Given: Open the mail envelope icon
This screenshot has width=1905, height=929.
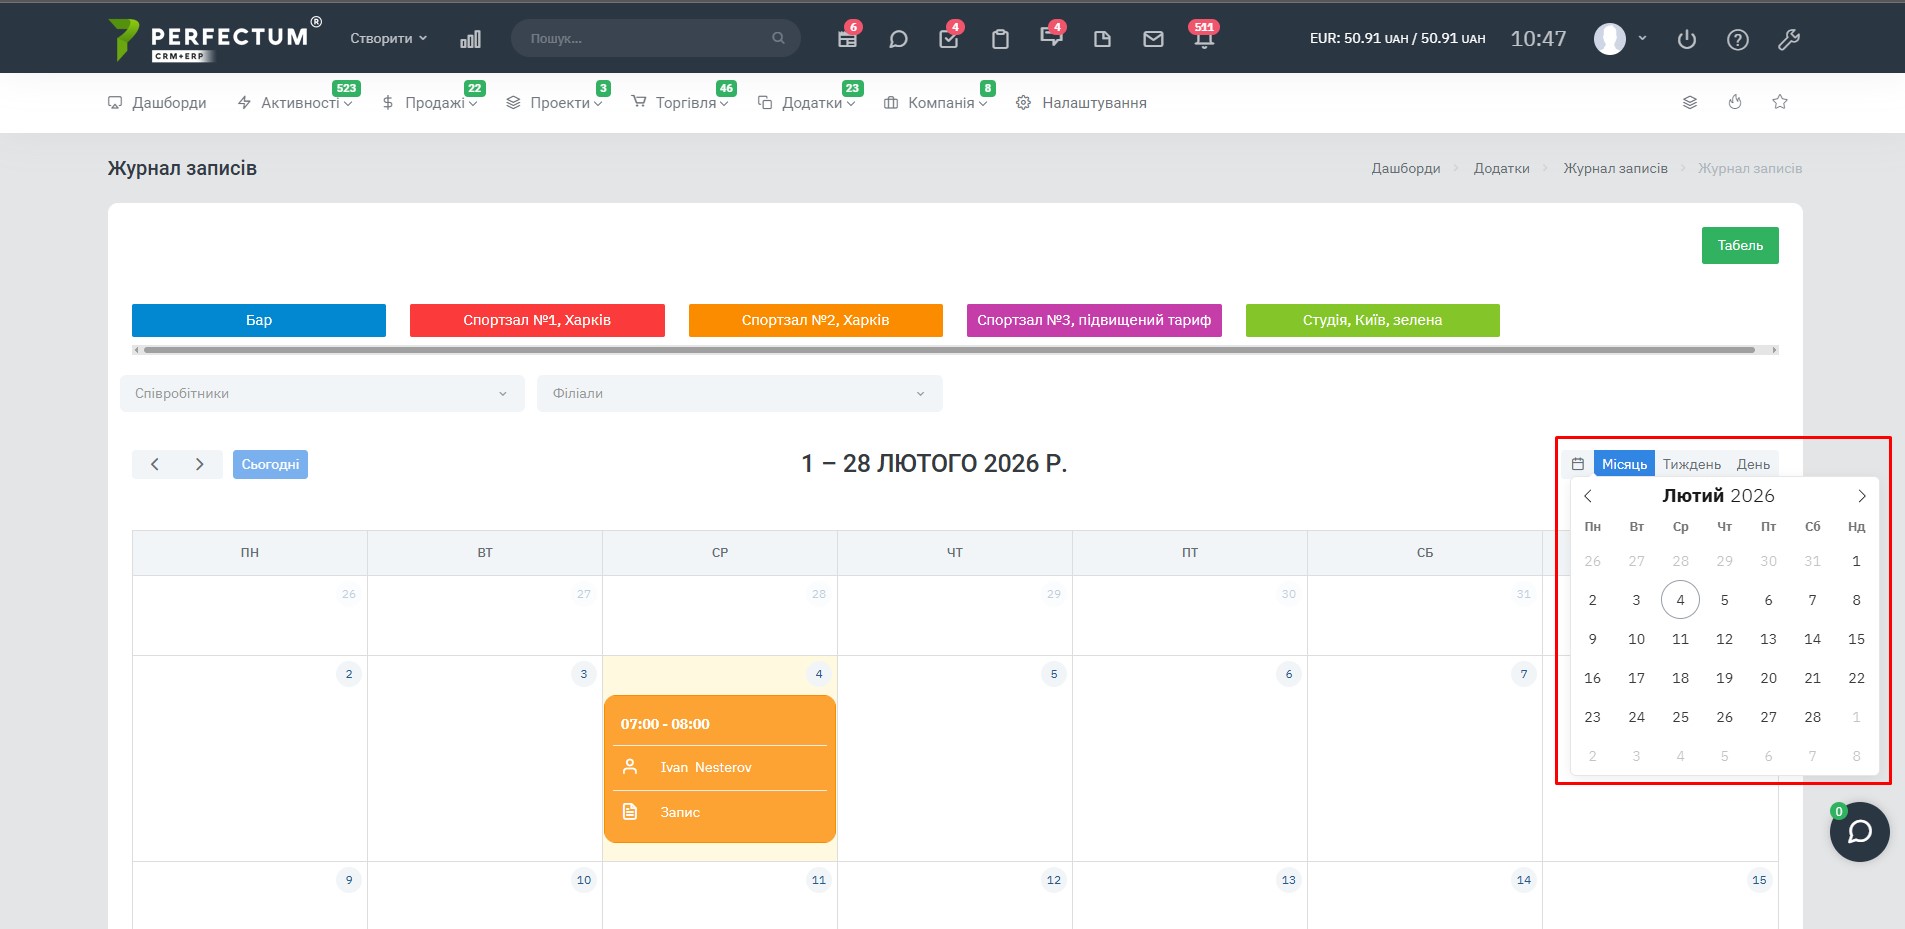Looking at the screenshot, I should 1153,39.
